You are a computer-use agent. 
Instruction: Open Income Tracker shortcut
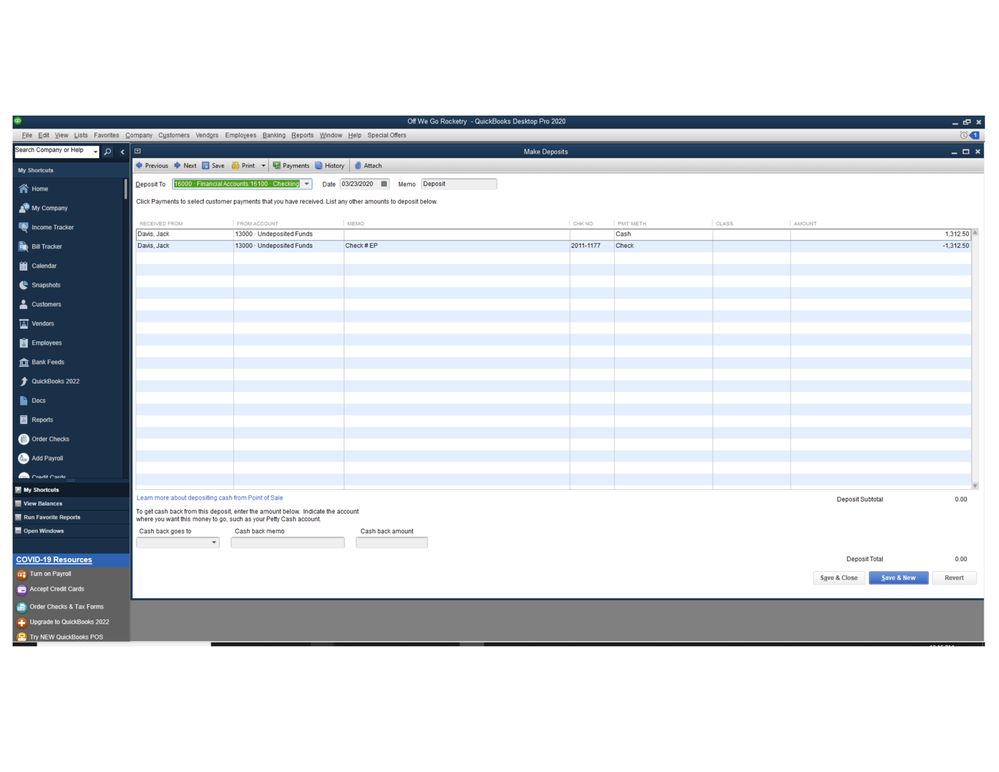pos(46,227)
